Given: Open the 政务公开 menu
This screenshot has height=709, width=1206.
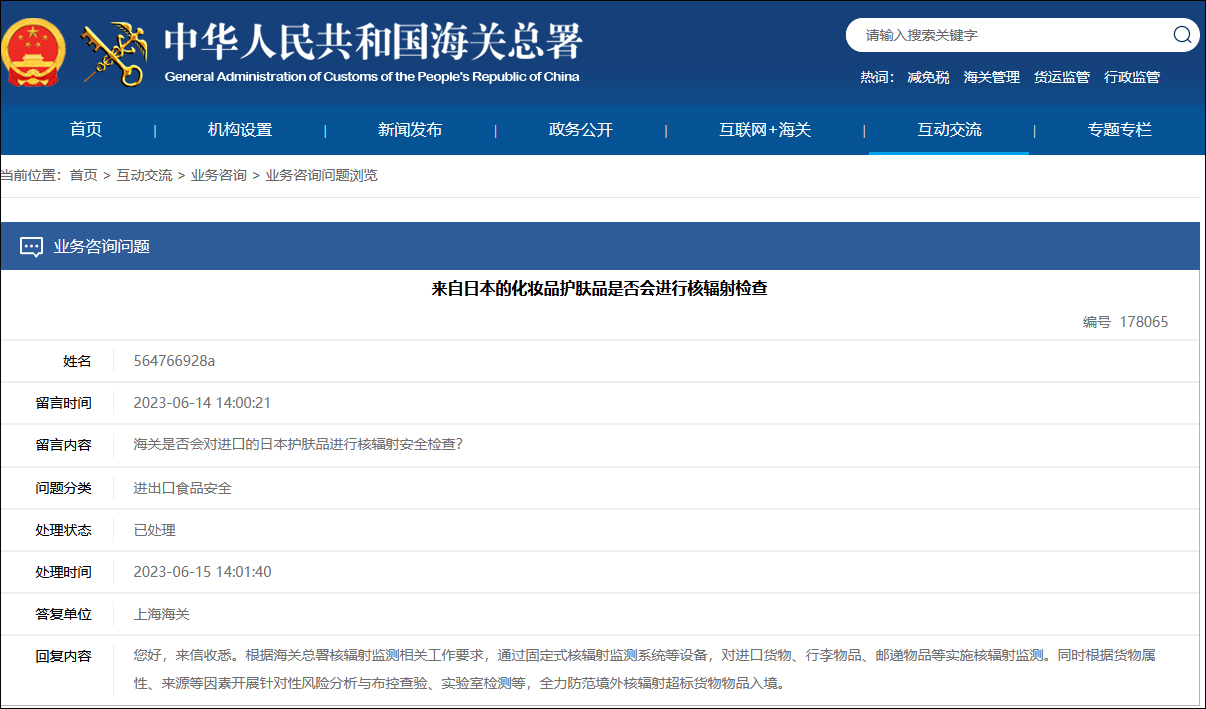Looking at the screenshot, I should [580, 129].
